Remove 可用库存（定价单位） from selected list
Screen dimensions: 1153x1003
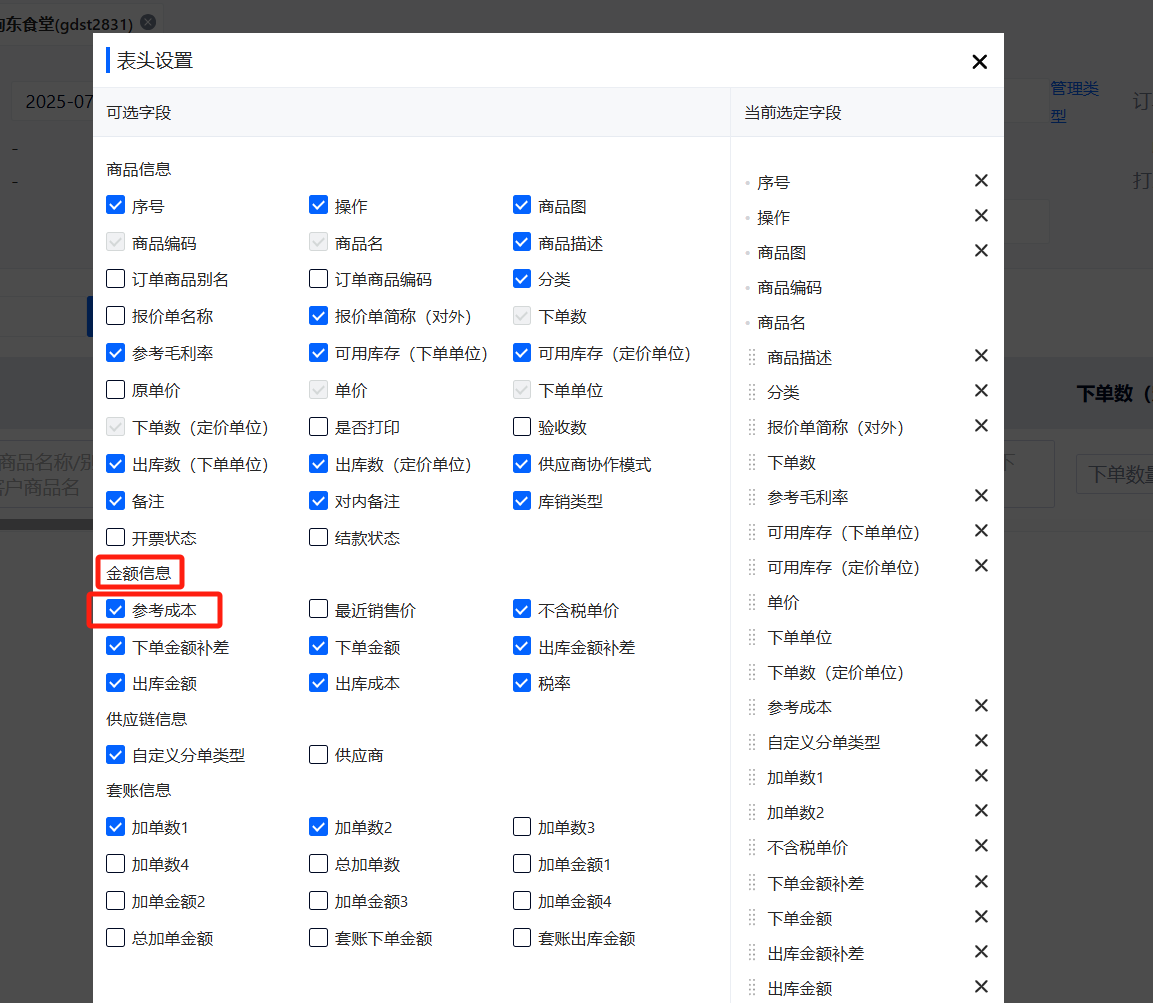pos(981,565)
